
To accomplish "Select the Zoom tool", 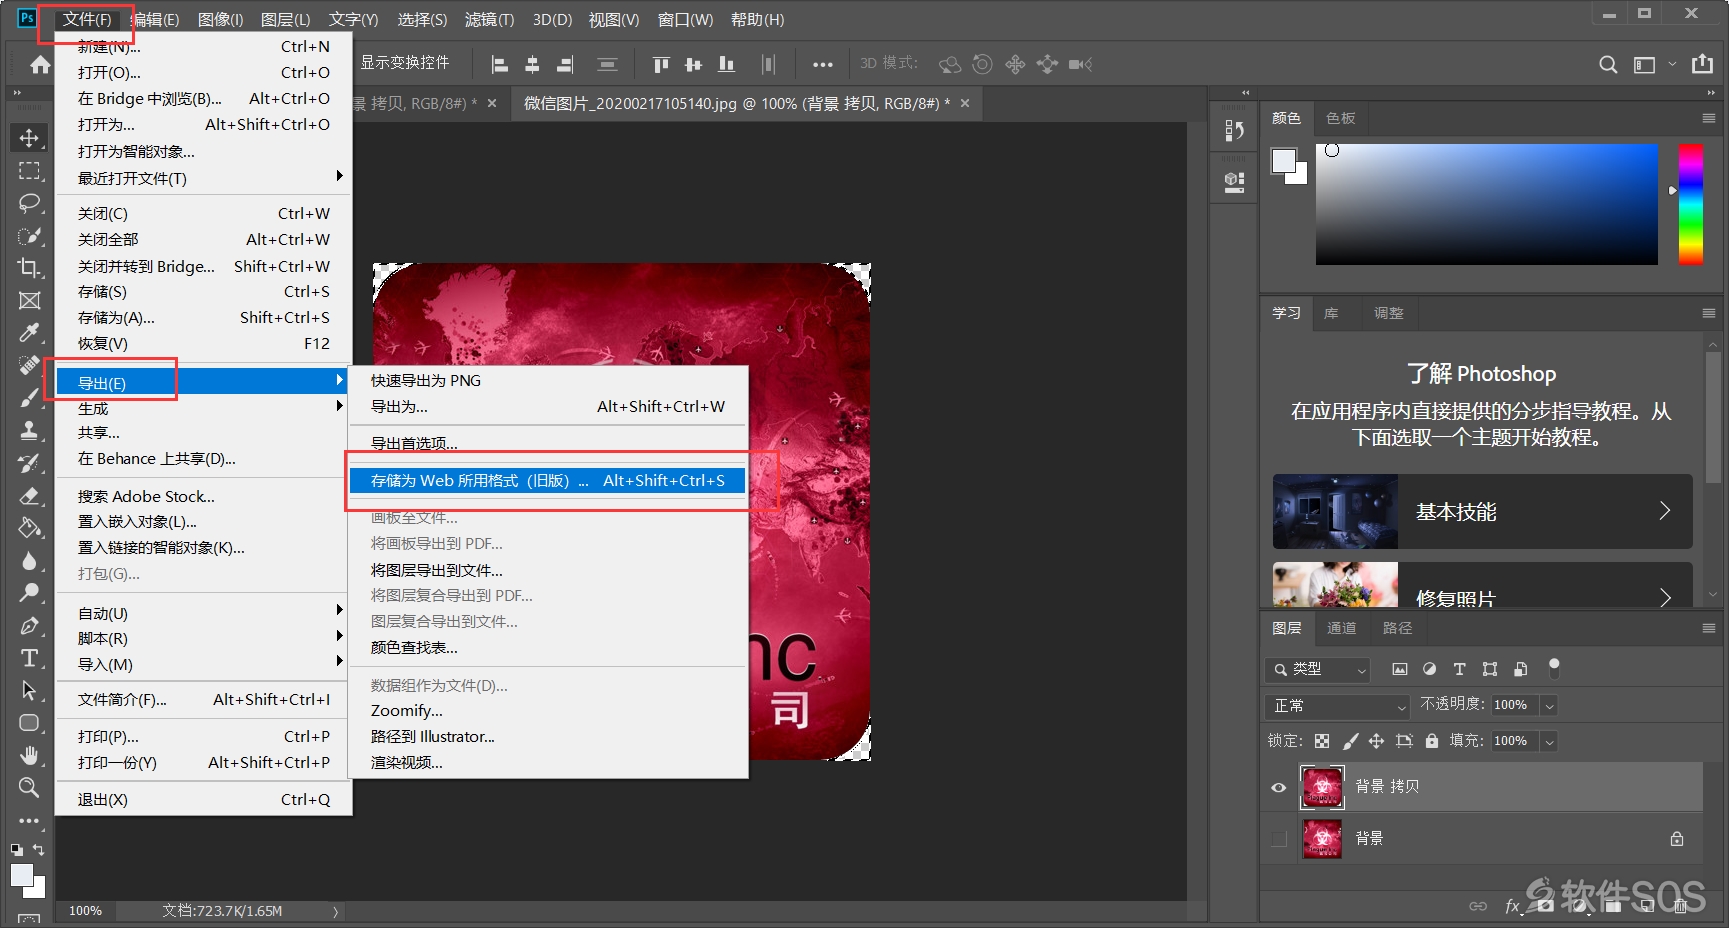I will click(x=29, y=787).
